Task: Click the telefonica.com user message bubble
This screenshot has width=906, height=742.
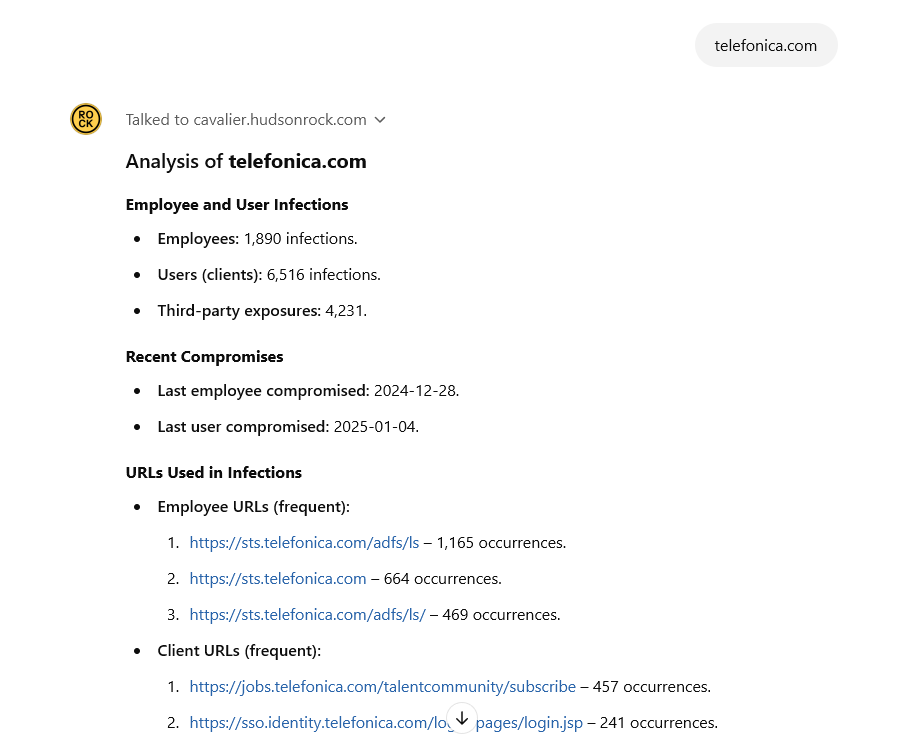Action: tap(766, 45)
